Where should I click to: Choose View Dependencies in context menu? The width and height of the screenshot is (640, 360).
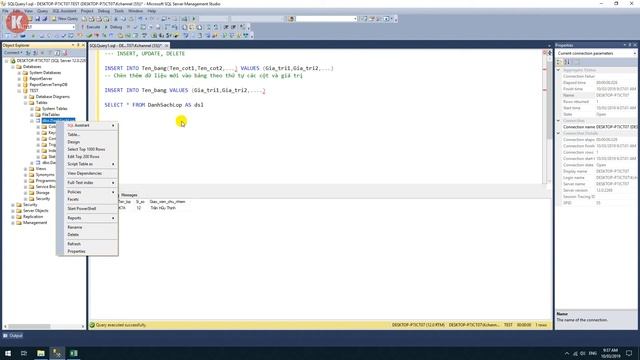[x=91, y=173]
